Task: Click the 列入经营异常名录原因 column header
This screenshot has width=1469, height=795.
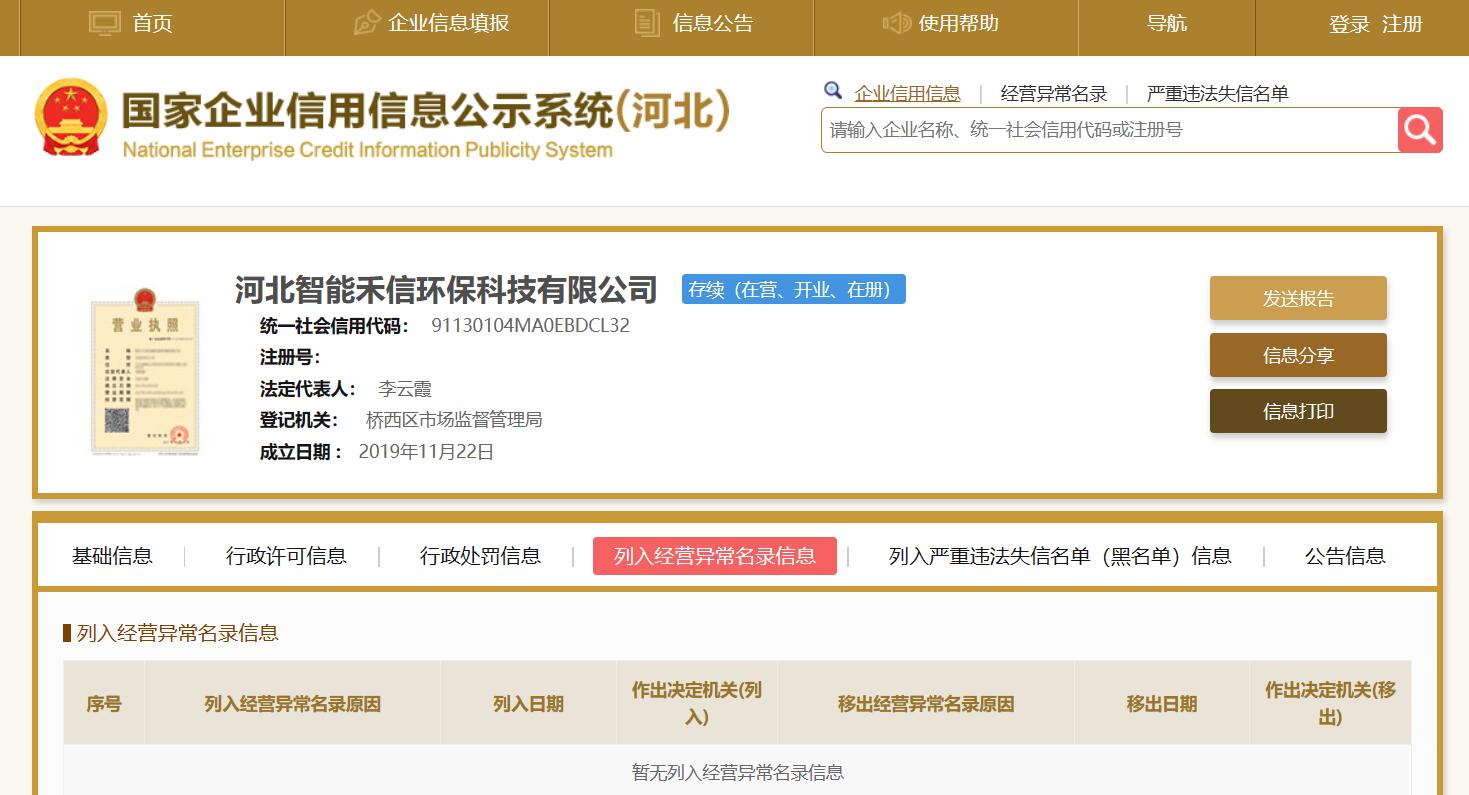Action: click(292, 704)
